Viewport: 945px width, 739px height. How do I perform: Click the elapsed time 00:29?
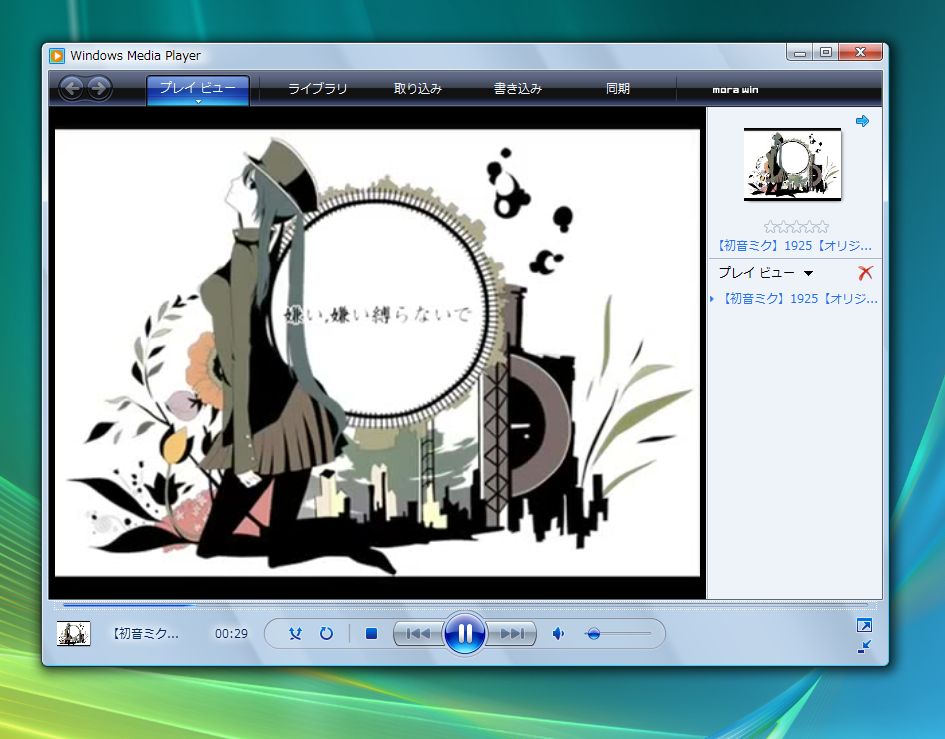click(231, 634)
